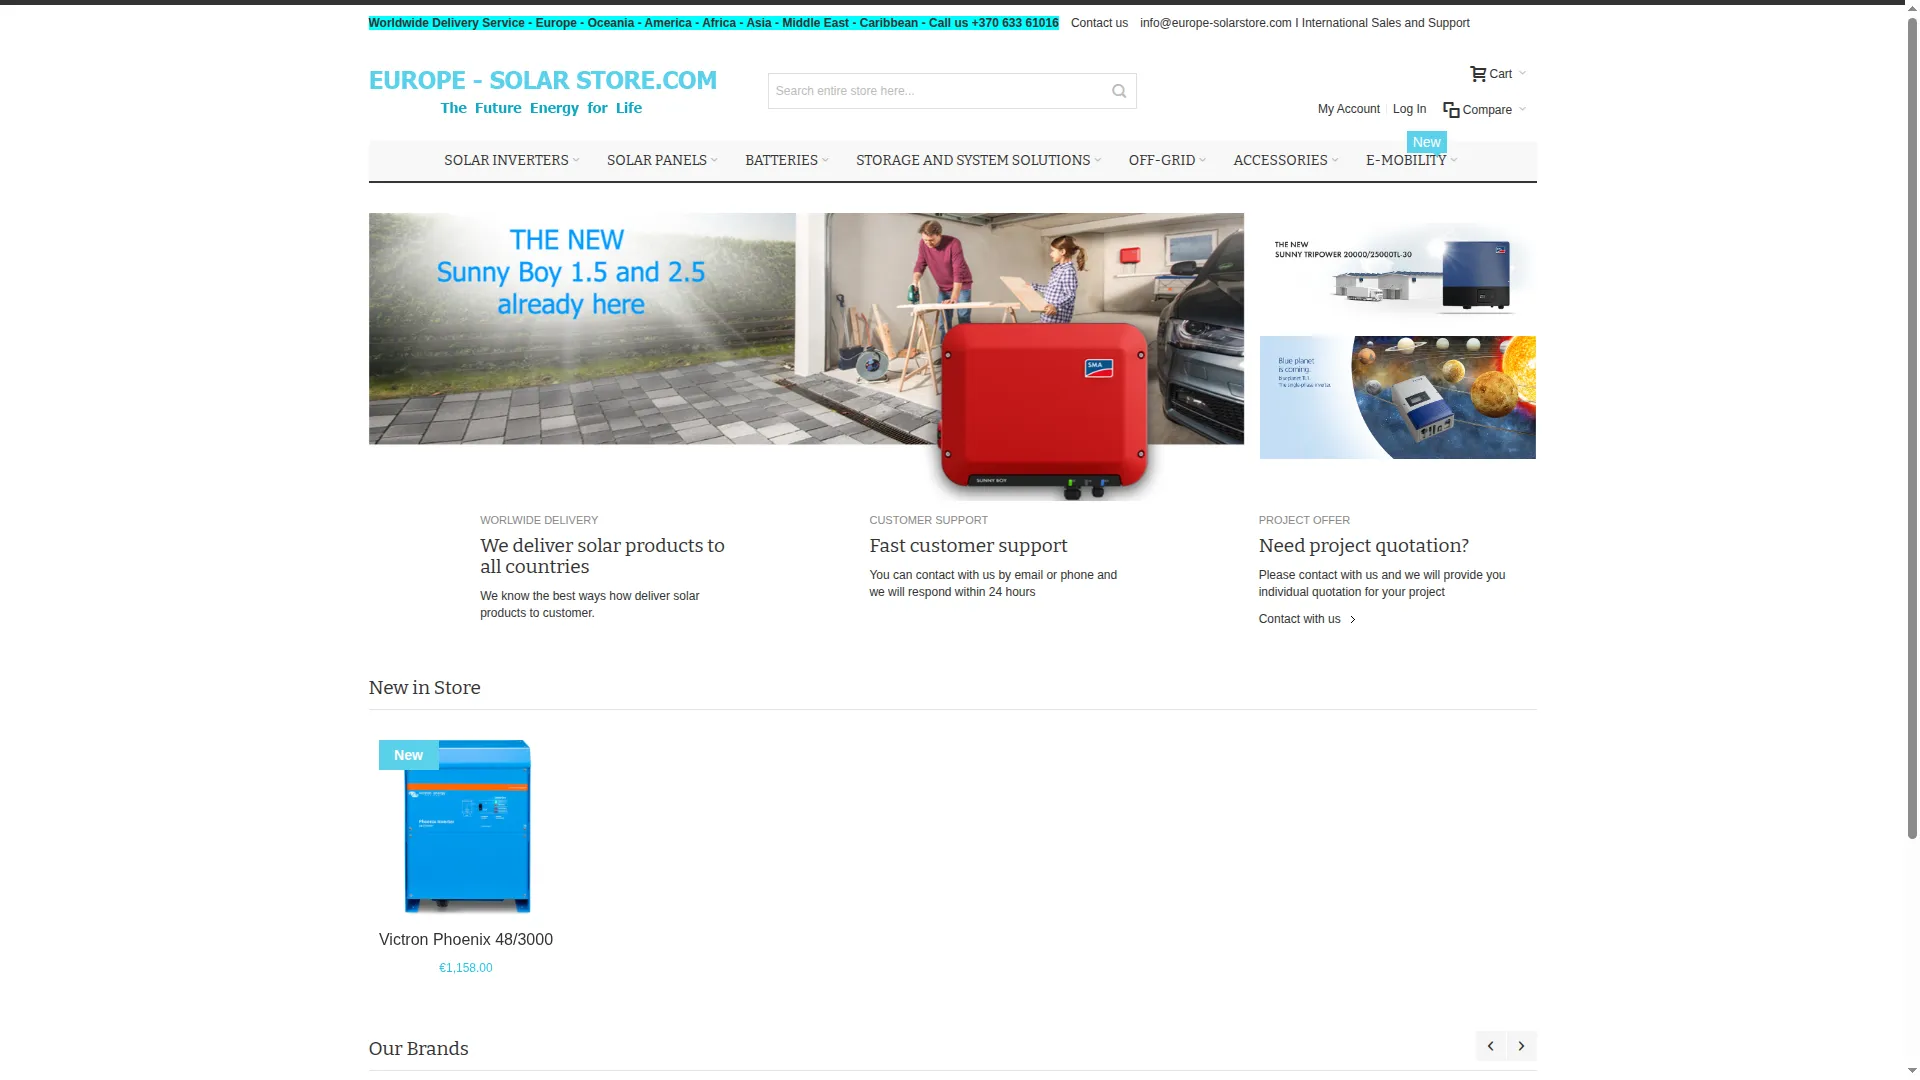
Task: Open the E-Mobility menu
Action: pyautogui.click(x=1406, y=160)
